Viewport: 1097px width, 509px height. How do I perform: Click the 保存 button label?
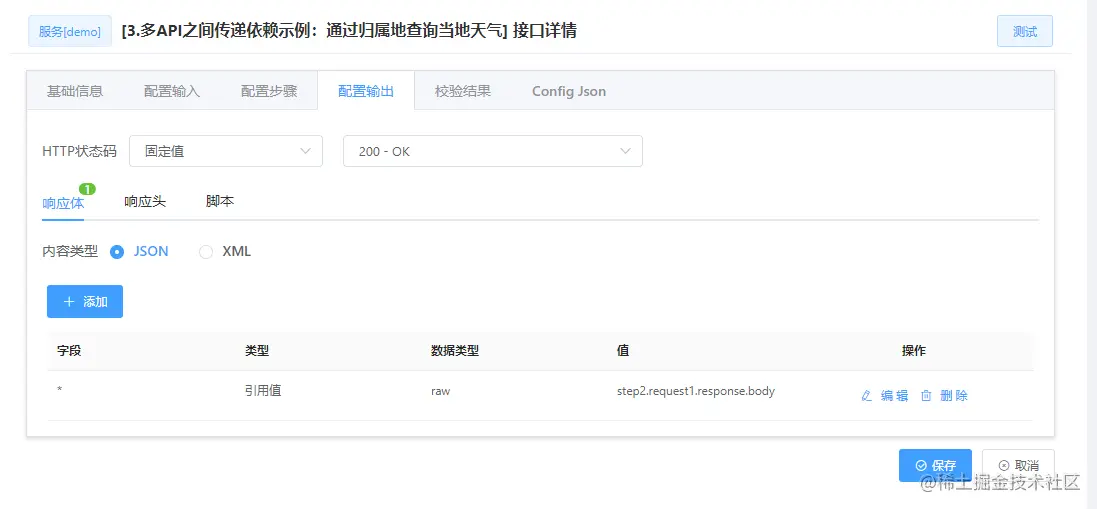click(944, 466)
